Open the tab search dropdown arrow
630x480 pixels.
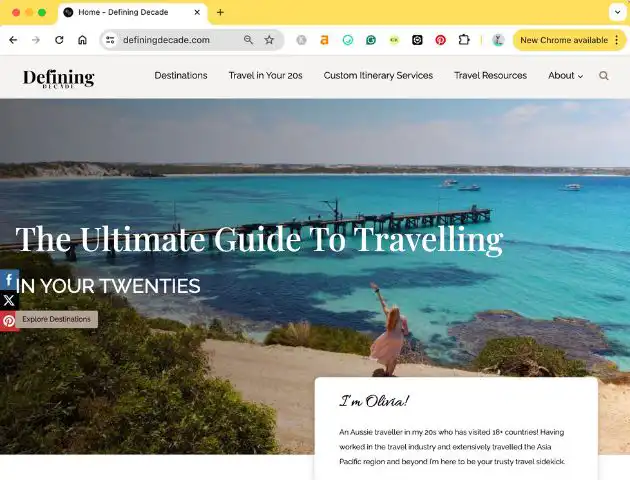618,12
